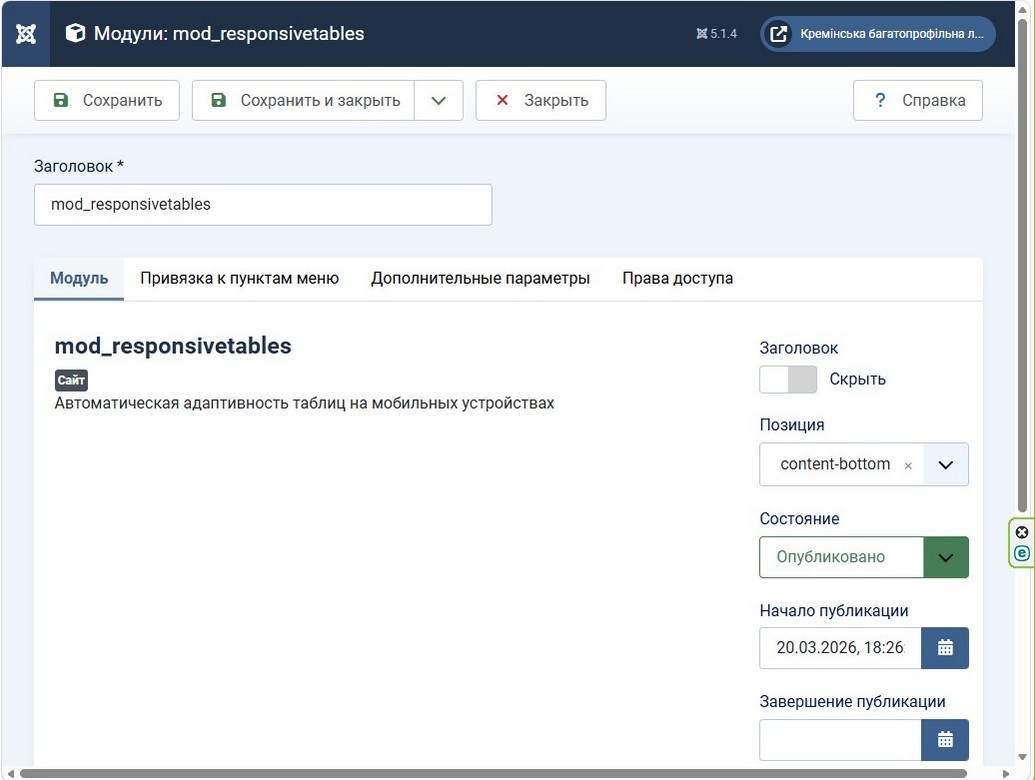Expand the Сохранить и закрыть dropdown arrow

(x=438, y=100)
